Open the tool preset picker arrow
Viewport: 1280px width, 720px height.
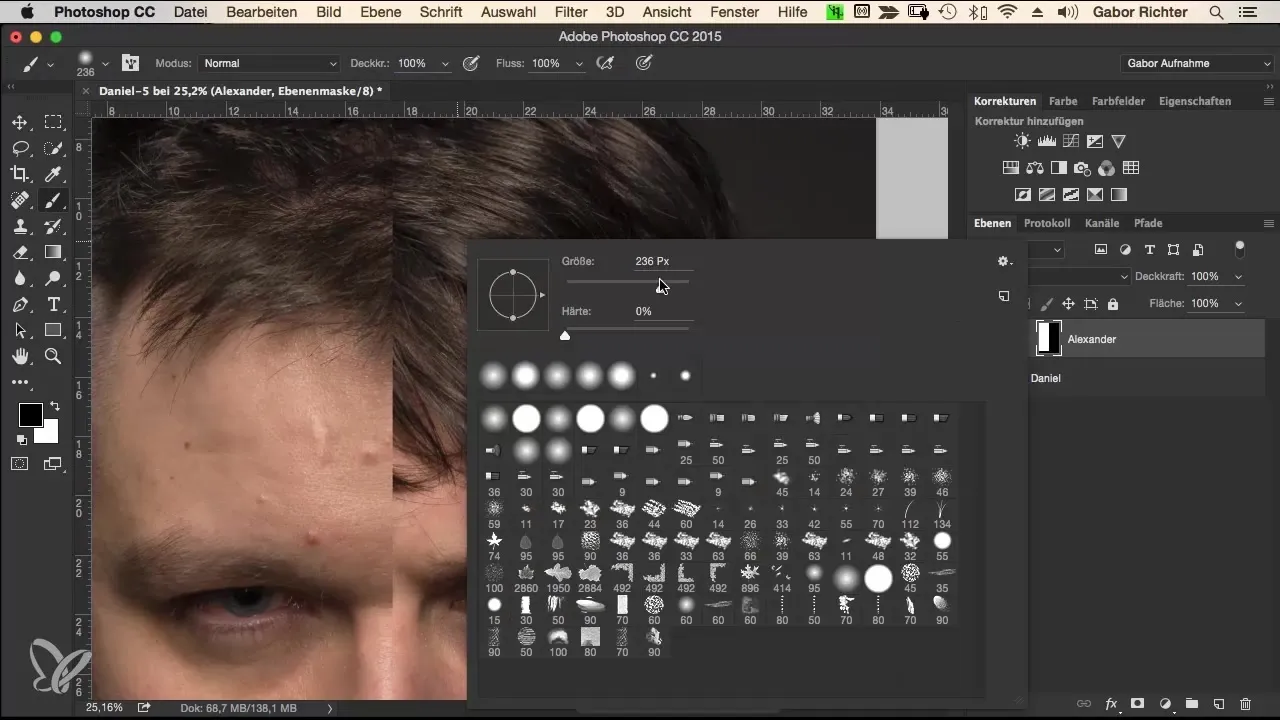click(50, 64)
